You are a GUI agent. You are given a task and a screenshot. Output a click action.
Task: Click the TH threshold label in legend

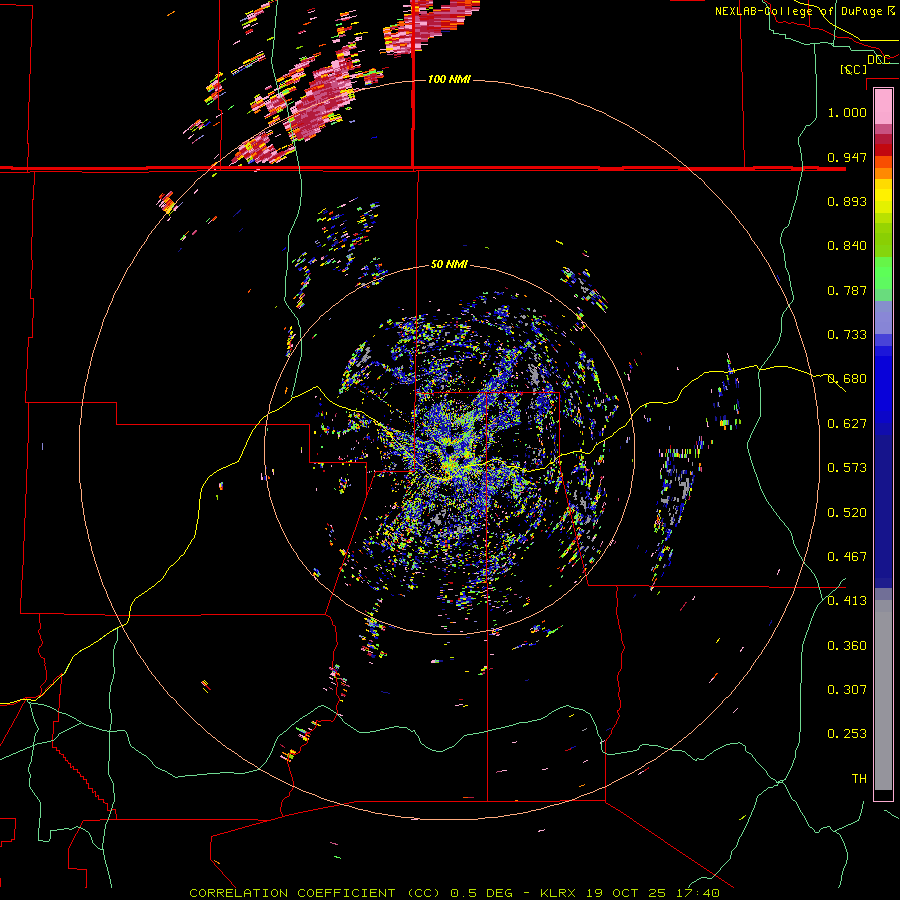pos(859,779)
